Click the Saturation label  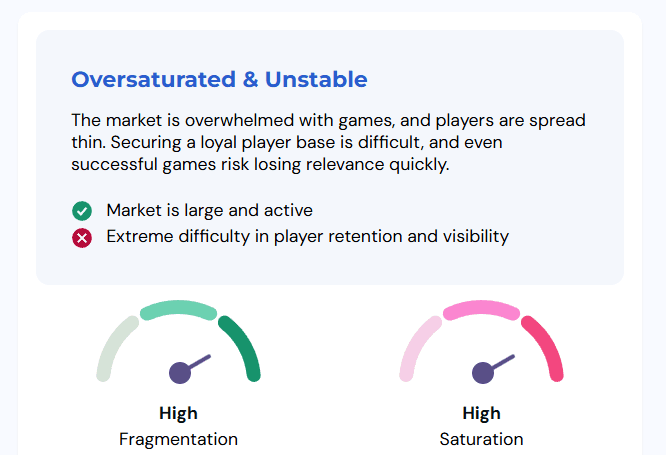(x=481, y=439)
